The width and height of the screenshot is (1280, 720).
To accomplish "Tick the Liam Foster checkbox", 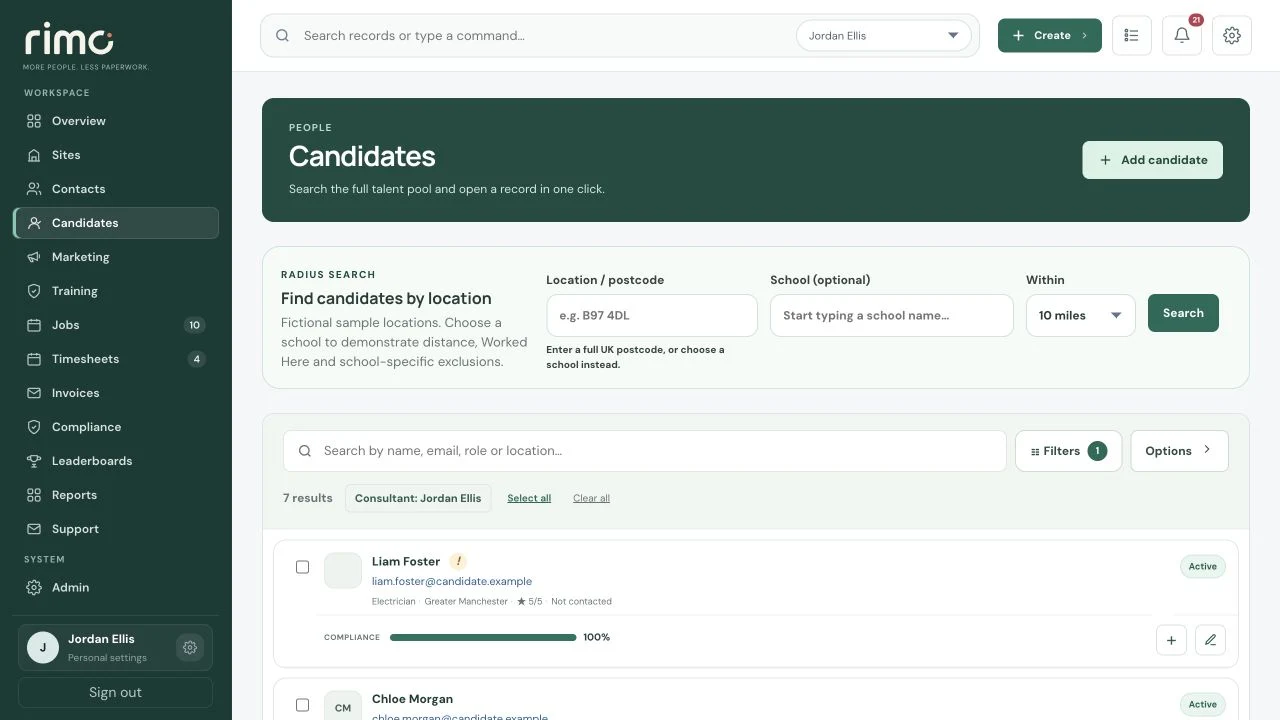I will pos(303,567).
